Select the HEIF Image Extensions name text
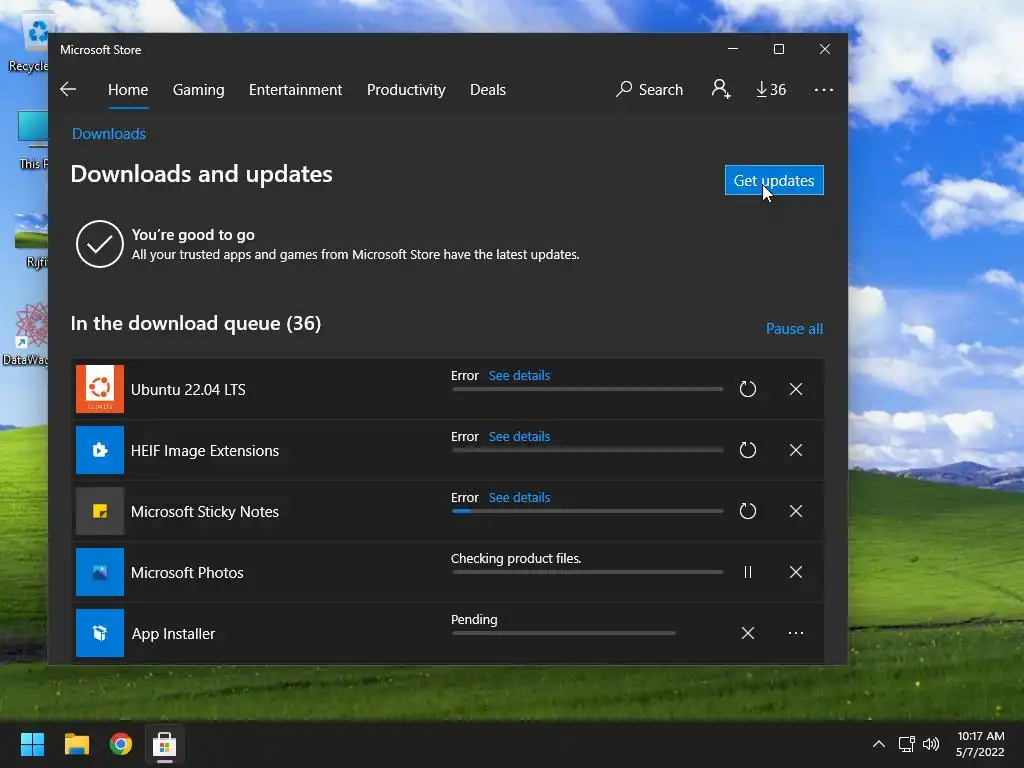This screenshot has height=768, width=1024. click(x=204, y=451)
